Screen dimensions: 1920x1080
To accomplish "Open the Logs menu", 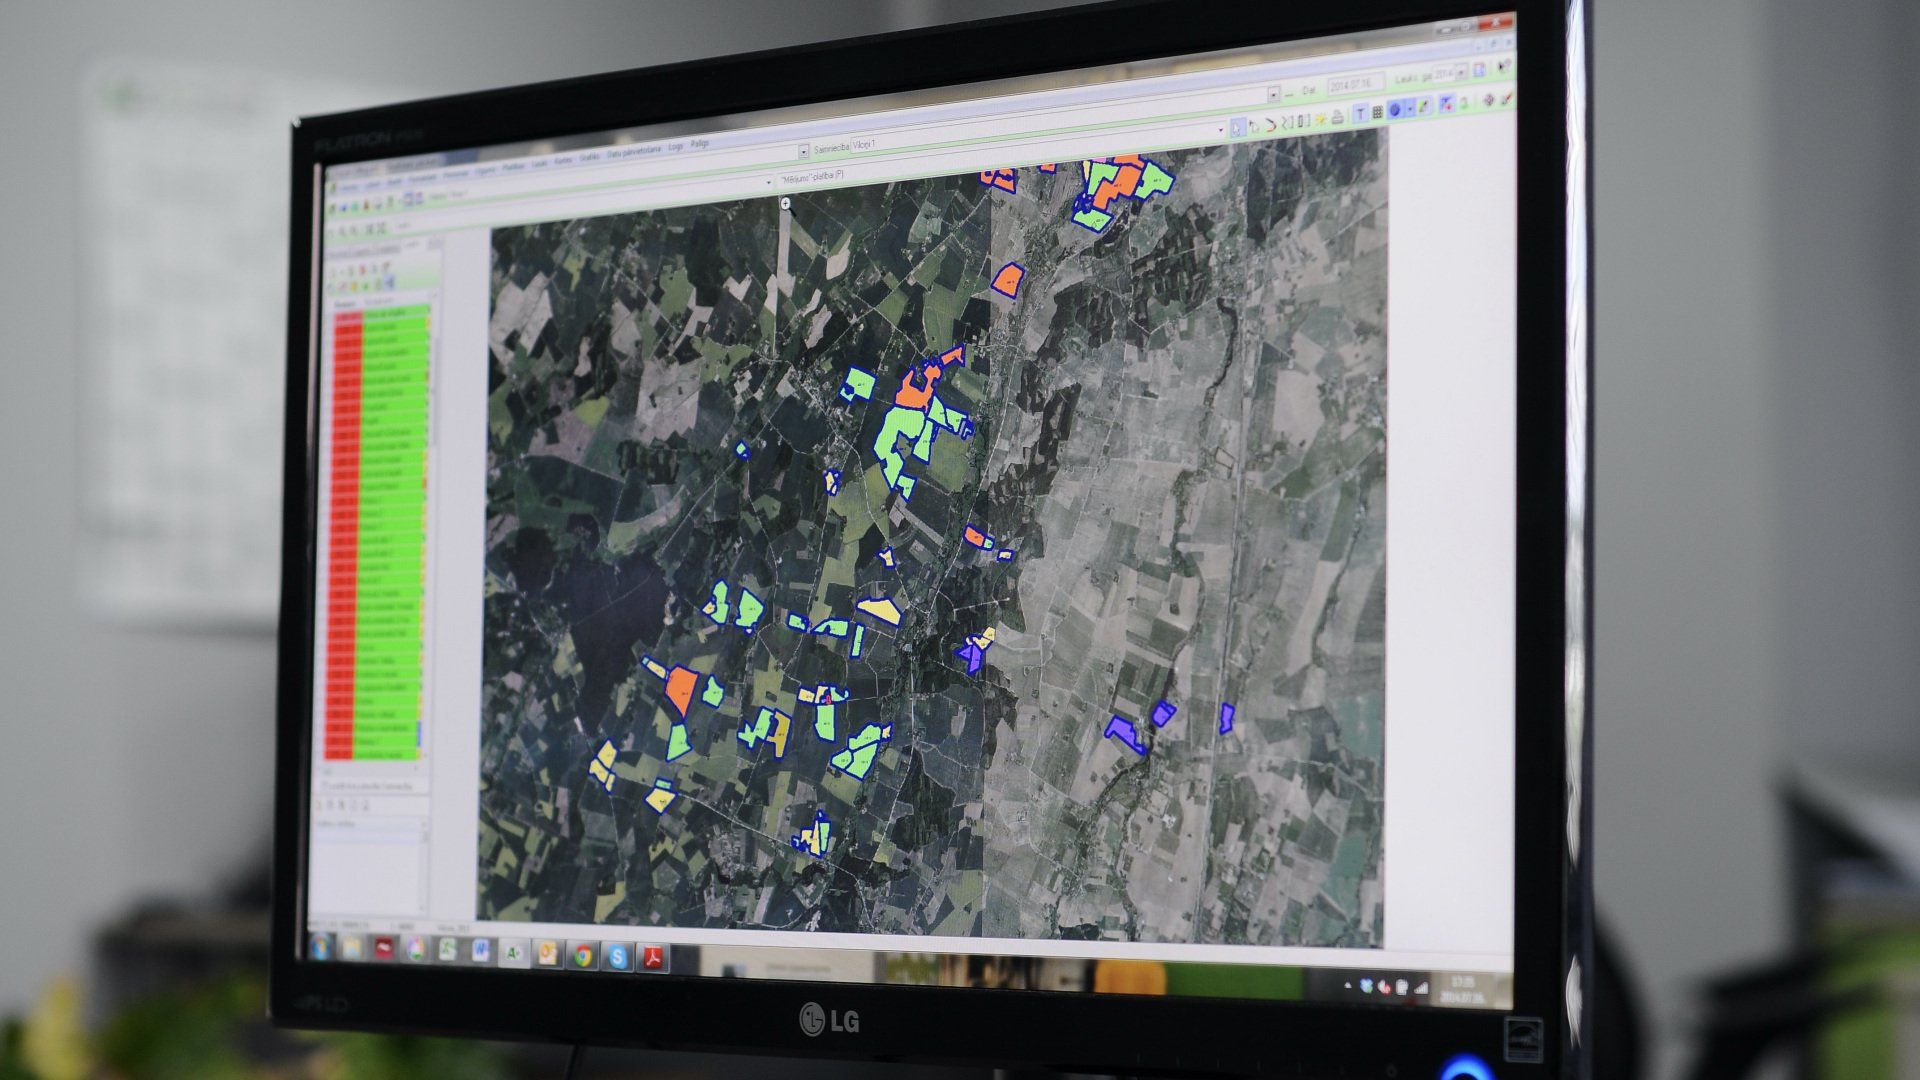I will [676, 146].
